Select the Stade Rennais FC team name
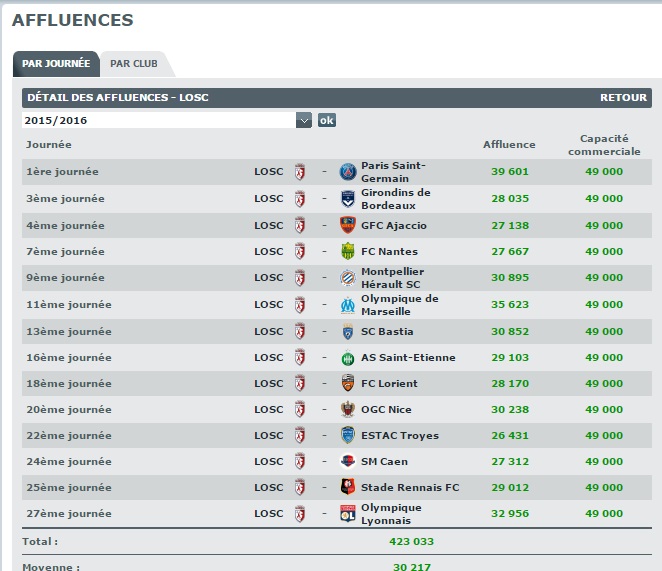 410,487
